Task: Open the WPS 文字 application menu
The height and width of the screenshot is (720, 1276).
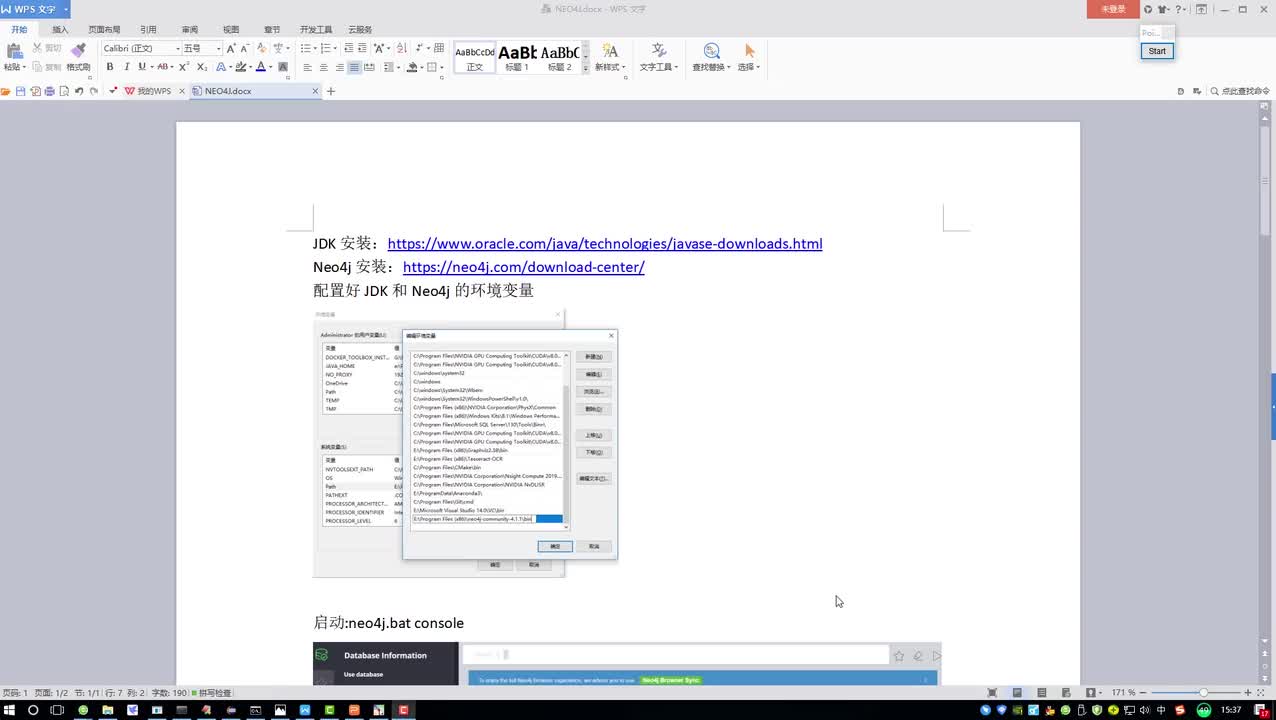Action: [x=35, y=9]
